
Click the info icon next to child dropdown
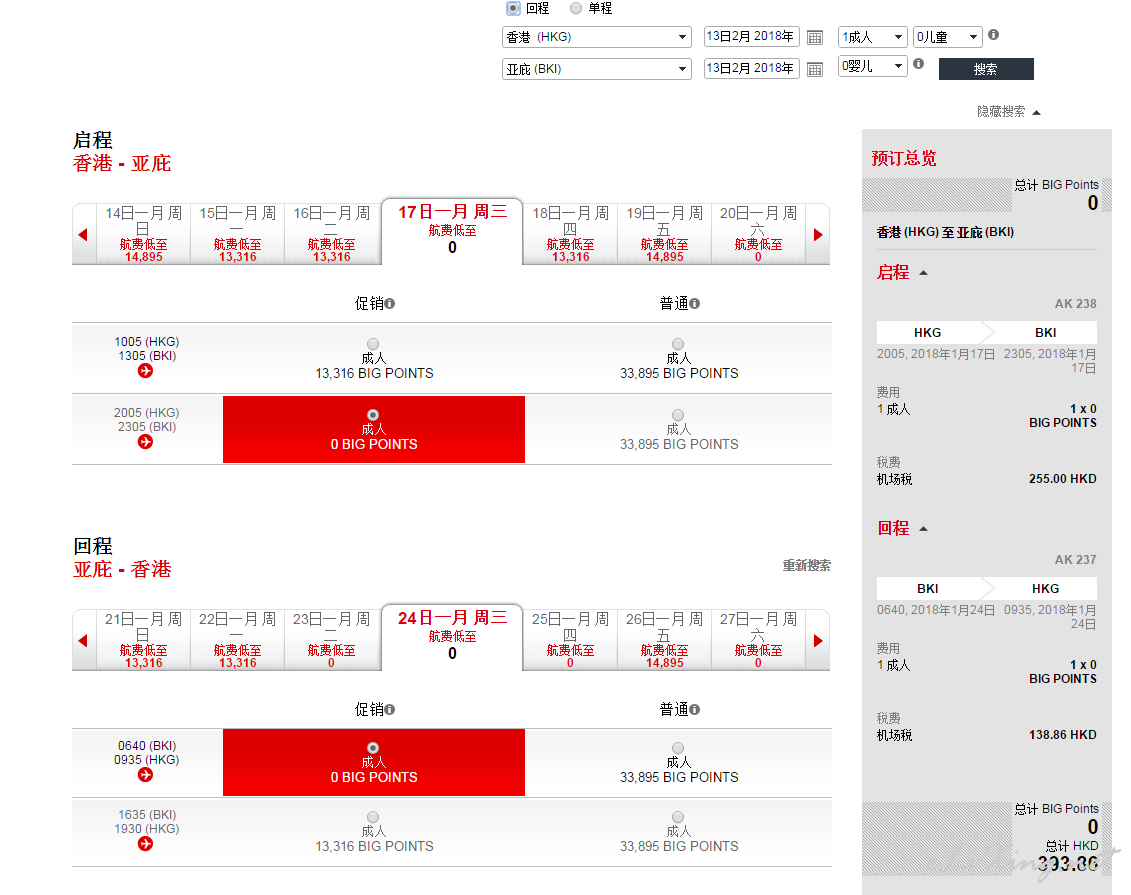point(993,35)
